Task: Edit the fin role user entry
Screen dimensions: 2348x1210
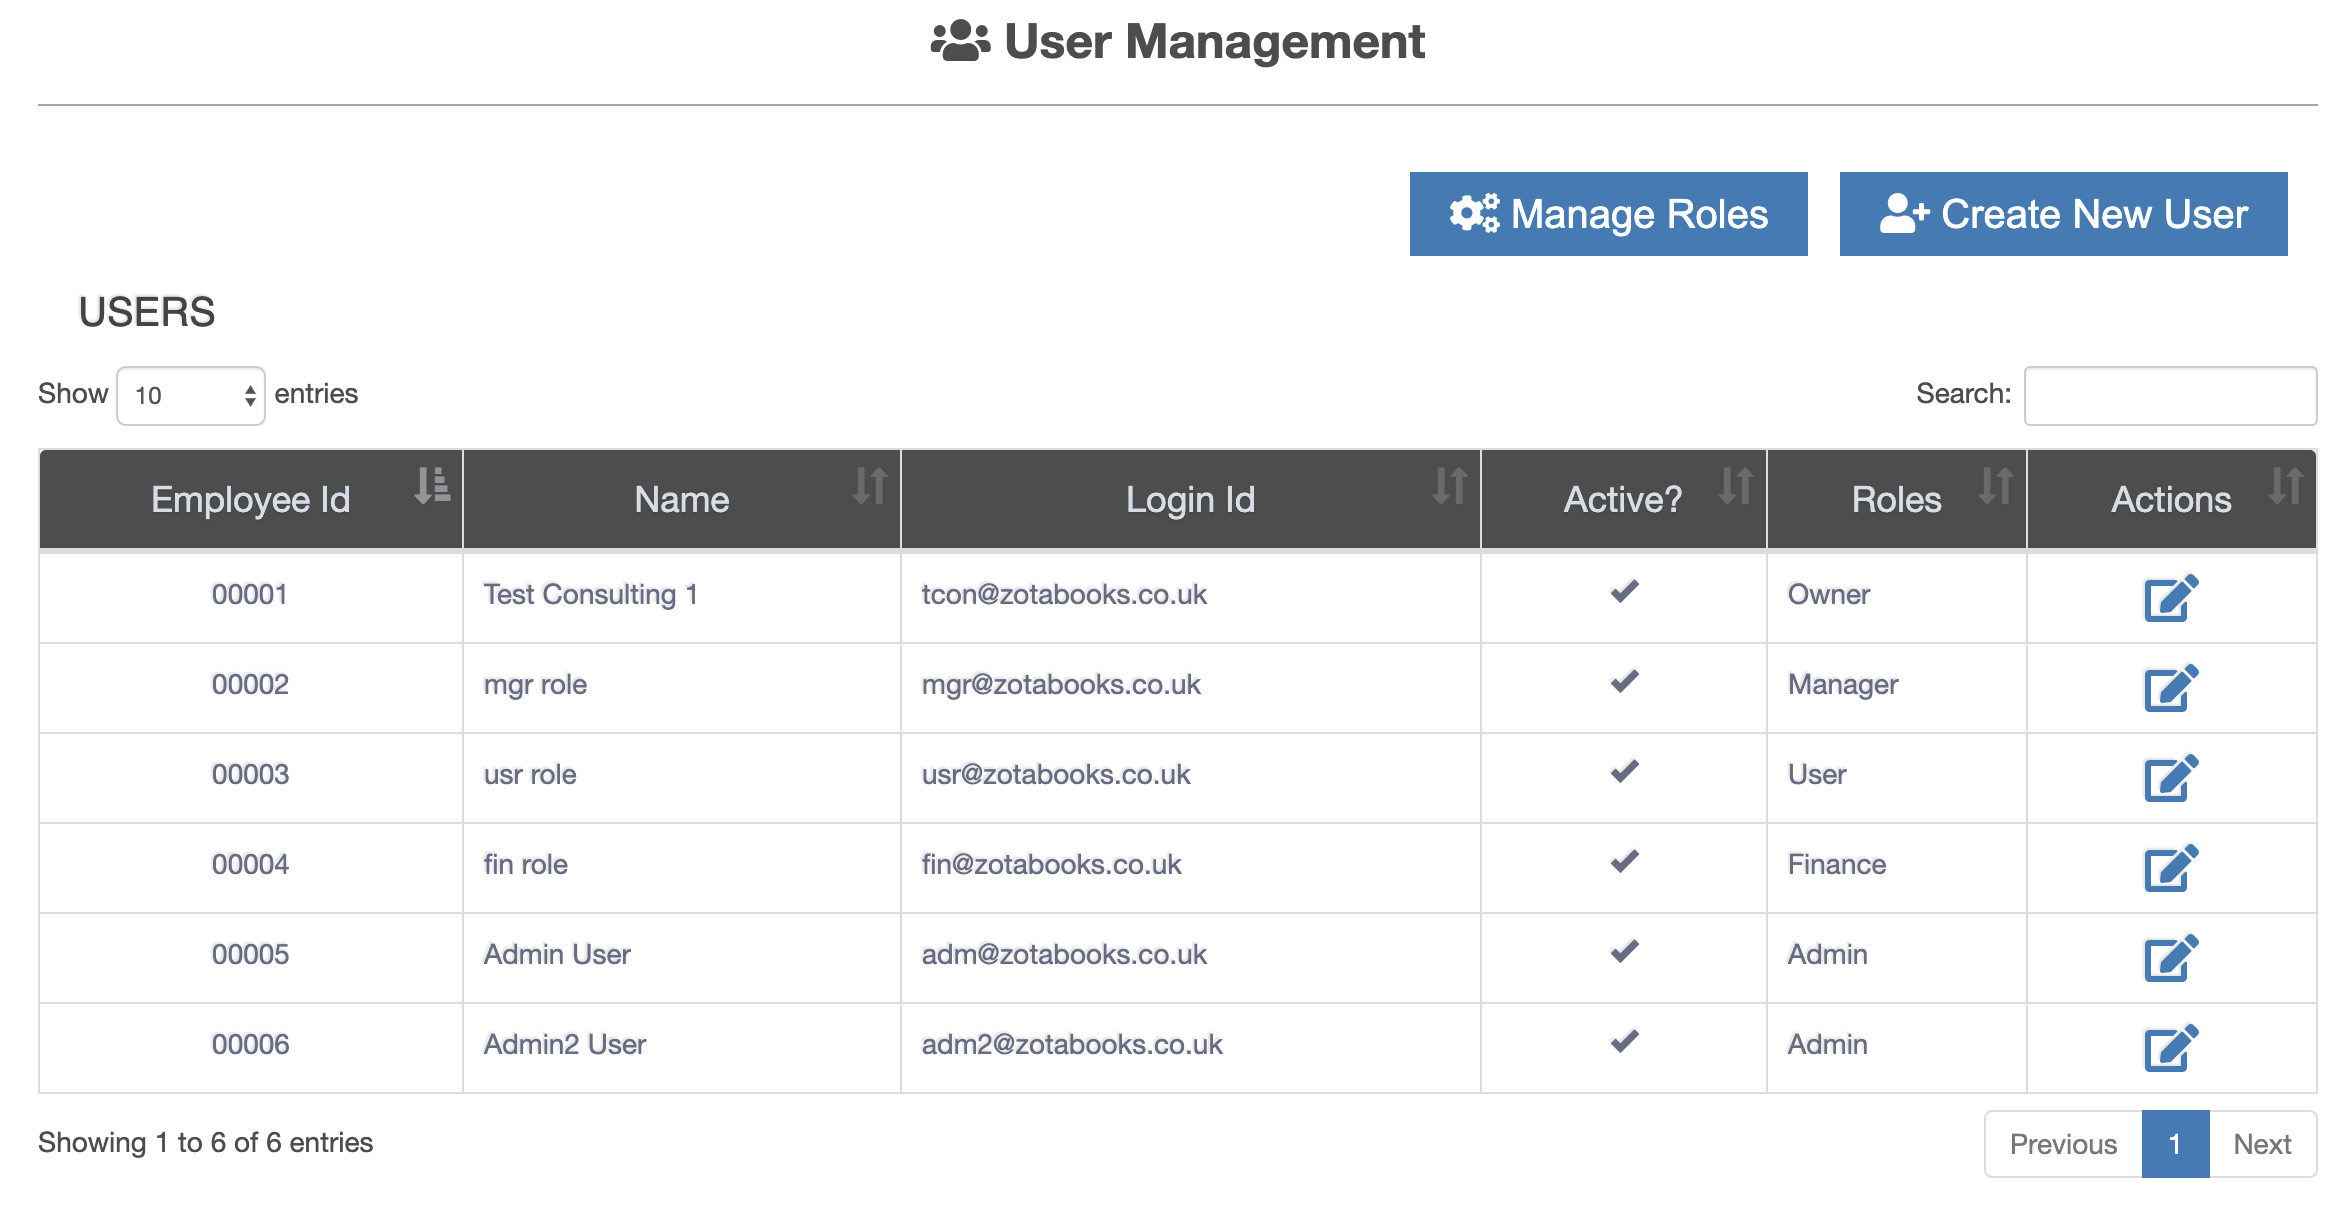Action: click(x=2171, y=868)
